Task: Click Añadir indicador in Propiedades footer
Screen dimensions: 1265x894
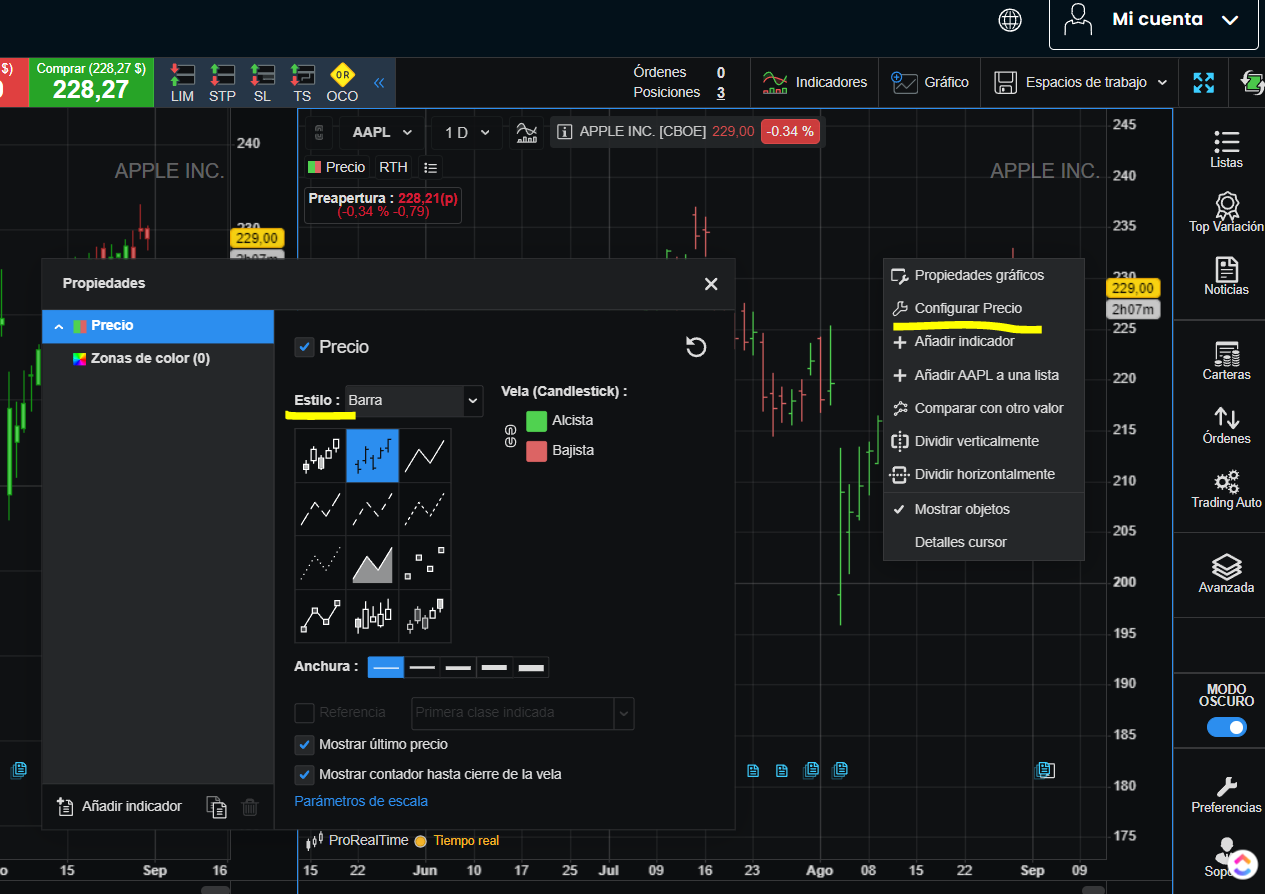Action: [x=120, y=806]
